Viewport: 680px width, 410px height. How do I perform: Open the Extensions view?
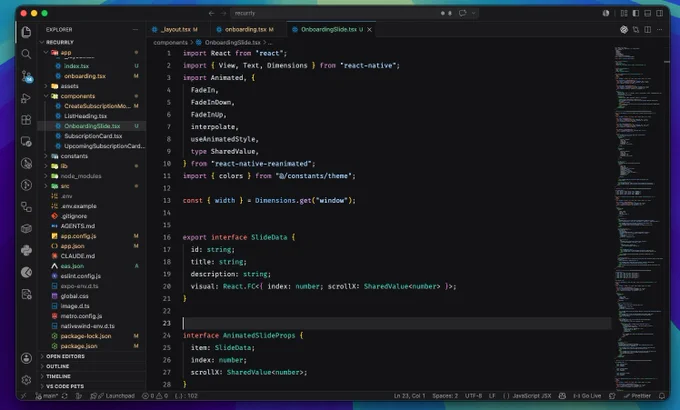[26, 120]
